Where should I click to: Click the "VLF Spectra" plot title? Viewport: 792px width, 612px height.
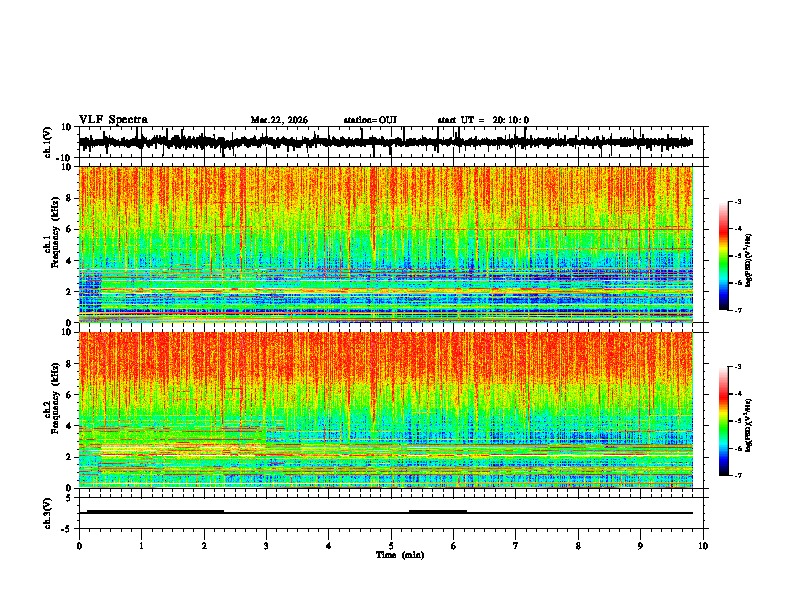pos(113,119)
